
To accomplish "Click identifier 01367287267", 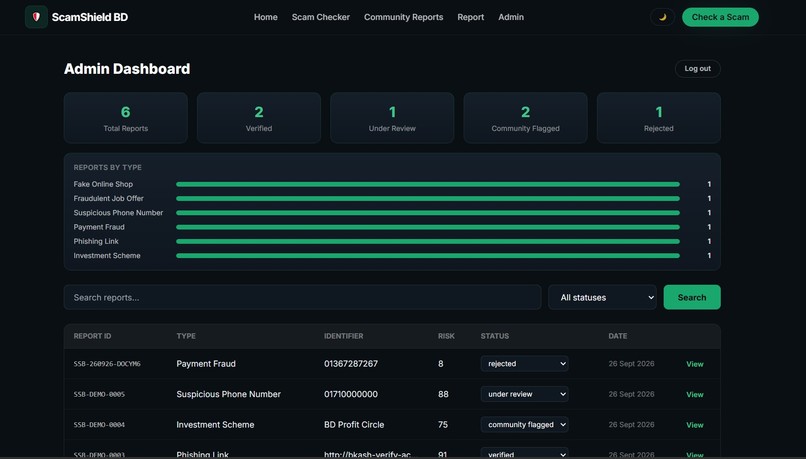I will point(351,363).
